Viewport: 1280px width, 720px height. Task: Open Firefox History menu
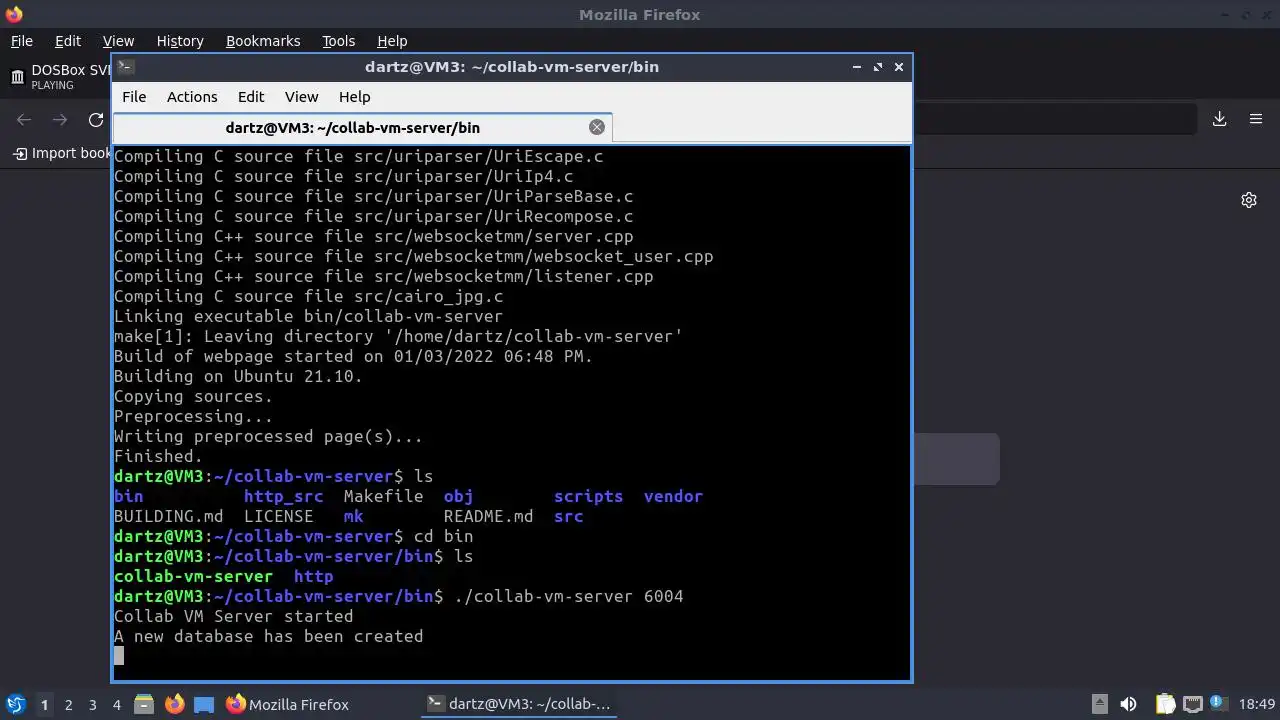pos(180,41)
